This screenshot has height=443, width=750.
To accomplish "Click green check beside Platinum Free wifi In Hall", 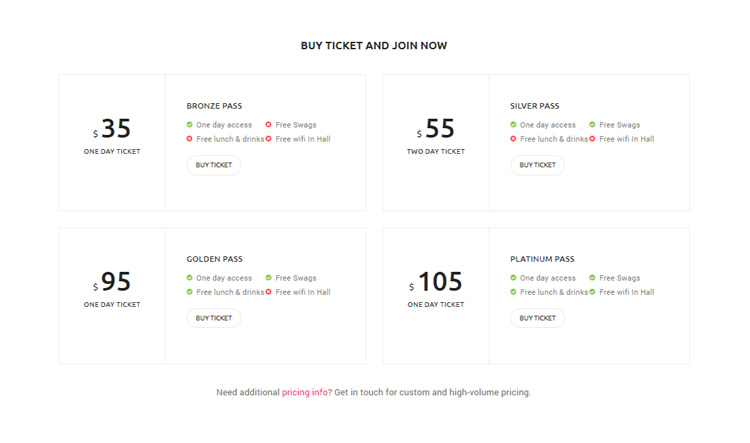I will [592, 292].
